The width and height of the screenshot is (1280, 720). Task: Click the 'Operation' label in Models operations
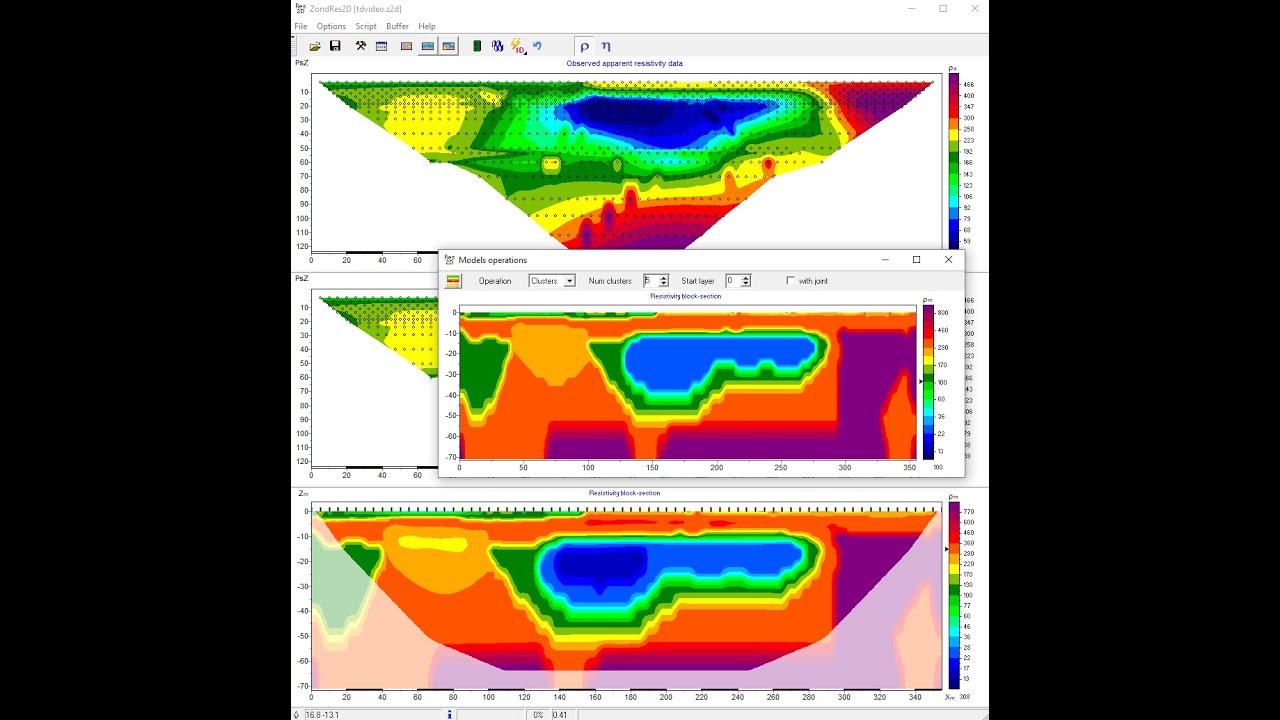495,281
